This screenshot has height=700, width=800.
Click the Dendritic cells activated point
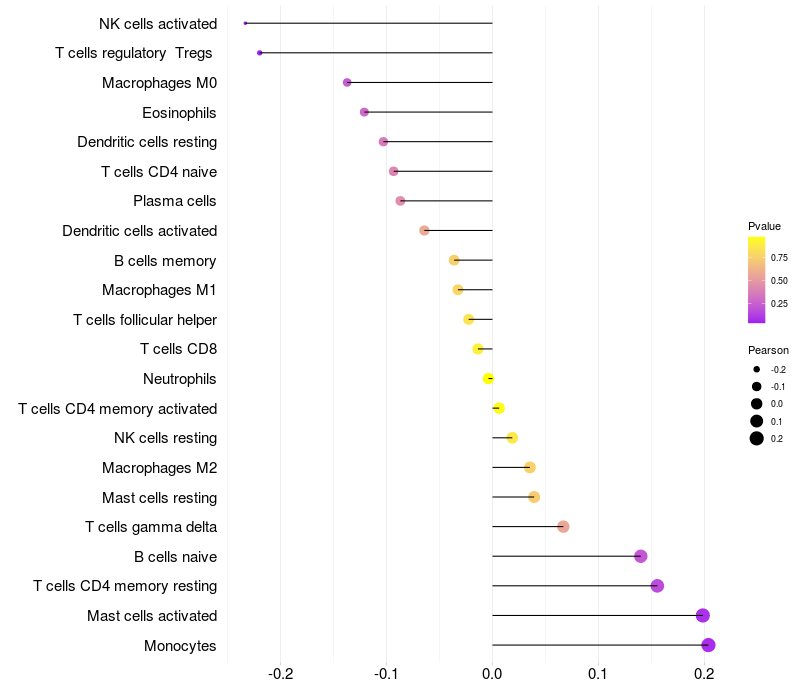[x=424, y=231]
